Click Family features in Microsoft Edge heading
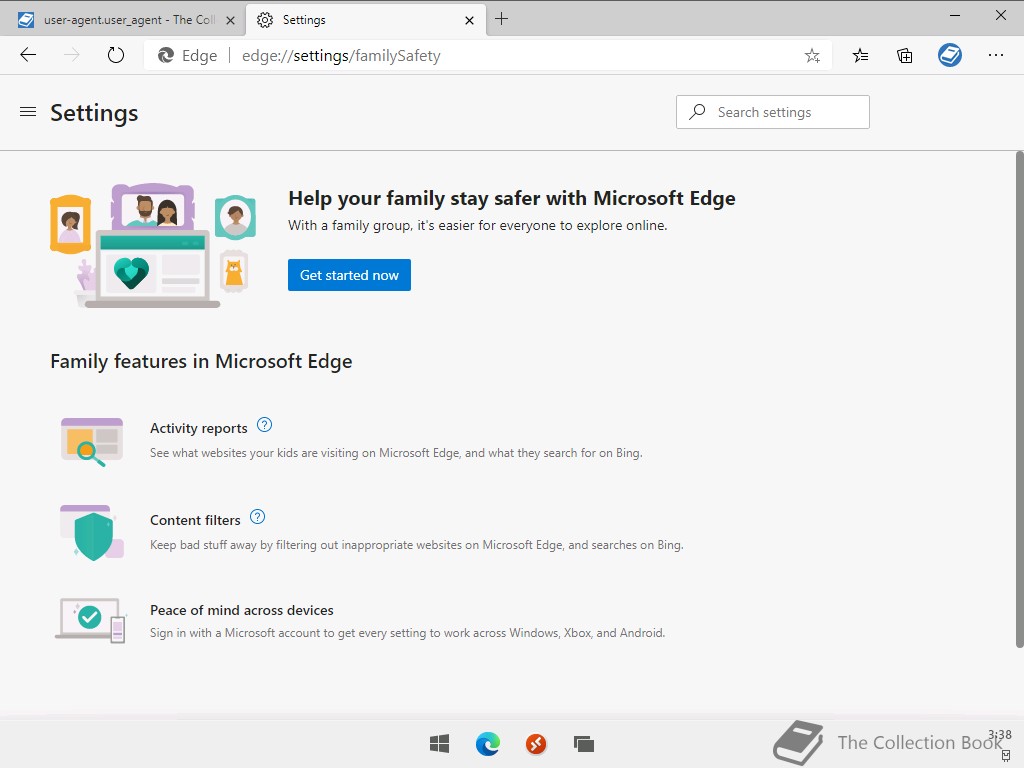Screen dimensions: 1024x768 [x=201, y=361]
